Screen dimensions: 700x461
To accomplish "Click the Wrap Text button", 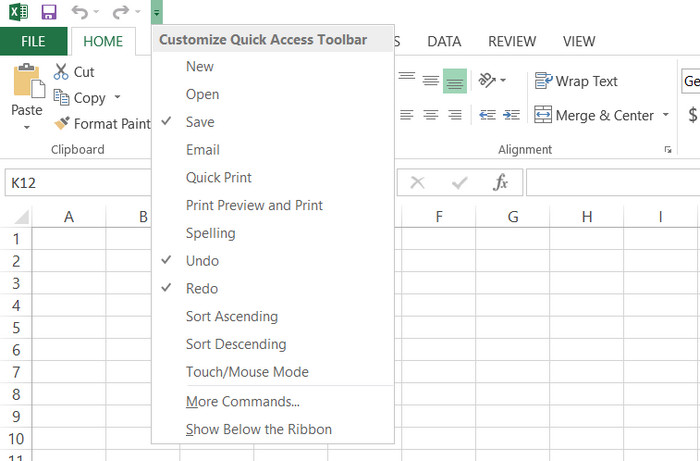I will tap(576, 81).
